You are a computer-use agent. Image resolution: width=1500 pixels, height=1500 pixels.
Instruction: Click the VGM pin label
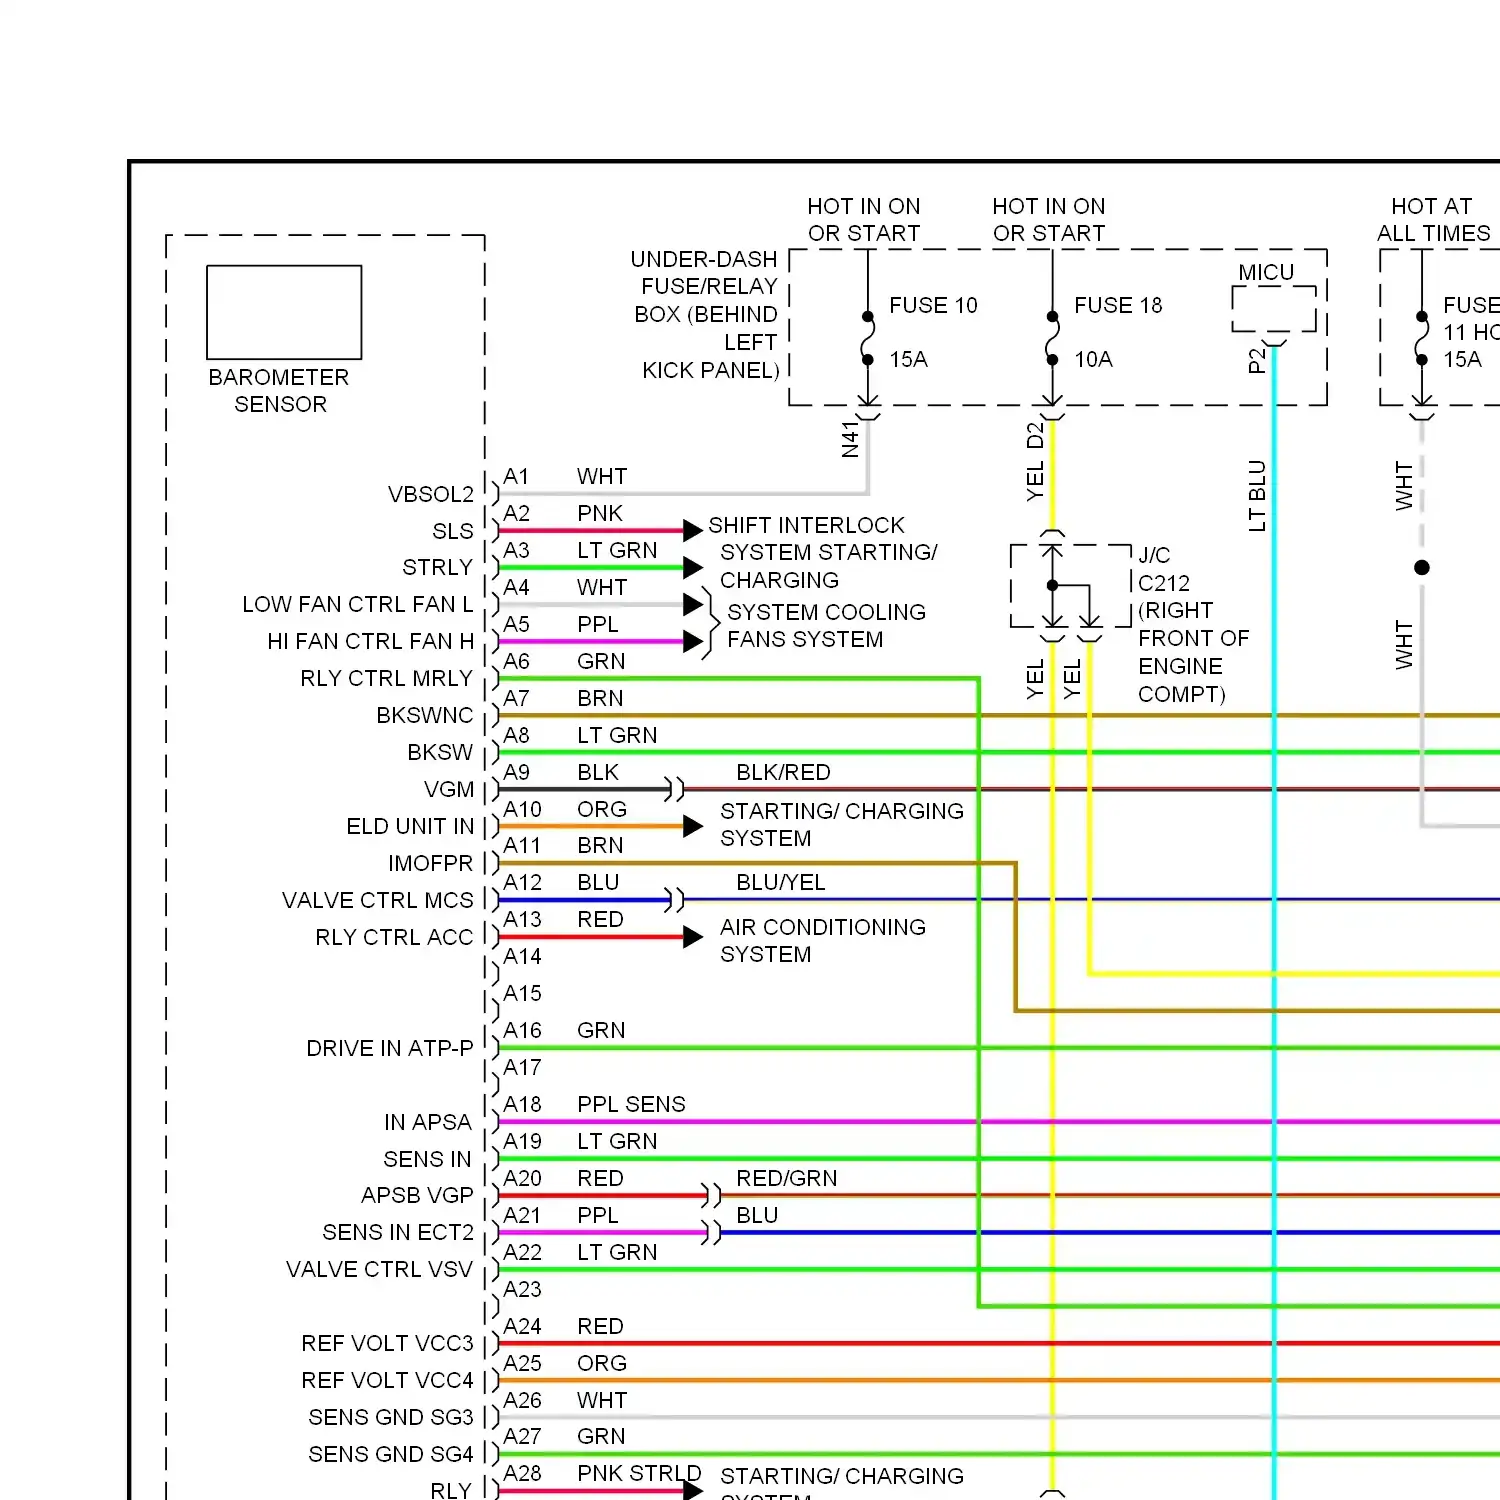pyautogui.click(x=448, y=790)
